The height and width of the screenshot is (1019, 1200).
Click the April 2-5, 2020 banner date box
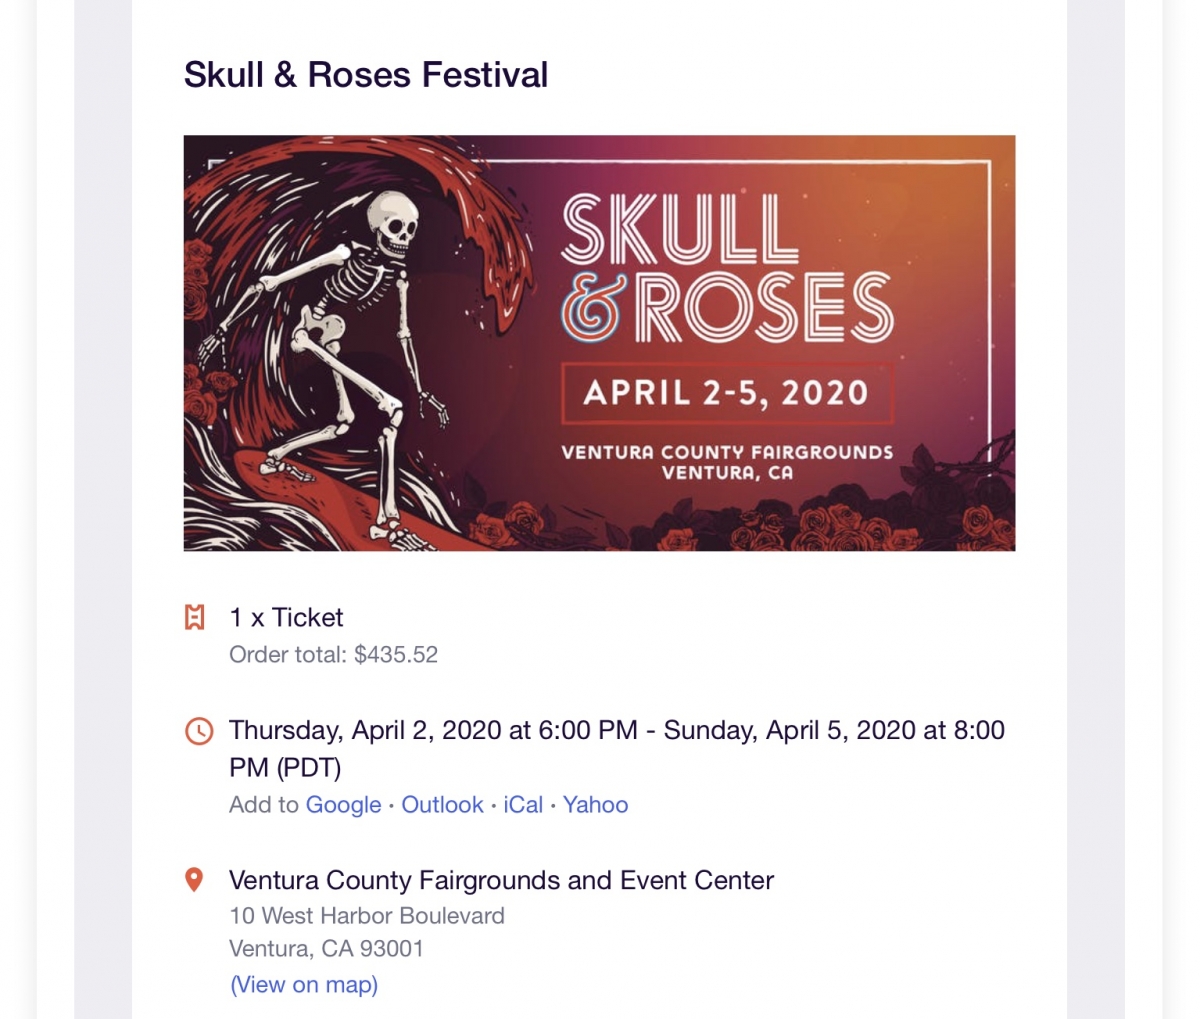[727, 393]
